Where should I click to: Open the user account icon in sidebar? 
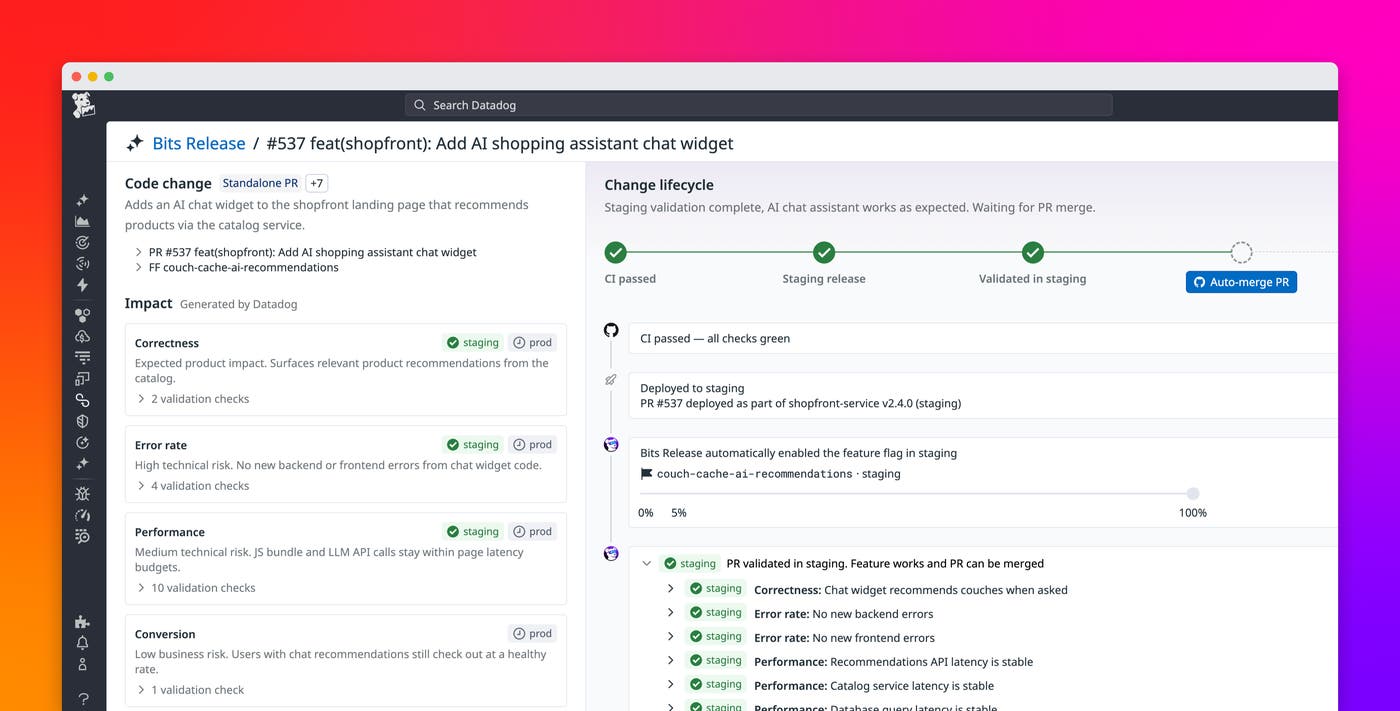click(83, 664)
